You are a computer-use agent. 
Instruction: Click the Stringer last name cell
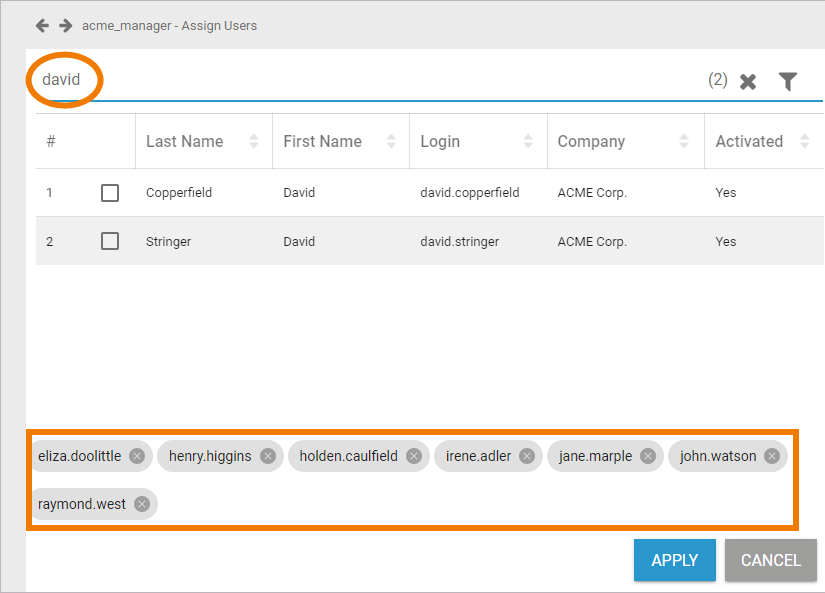pyautogui.click(x=168, y=242)
